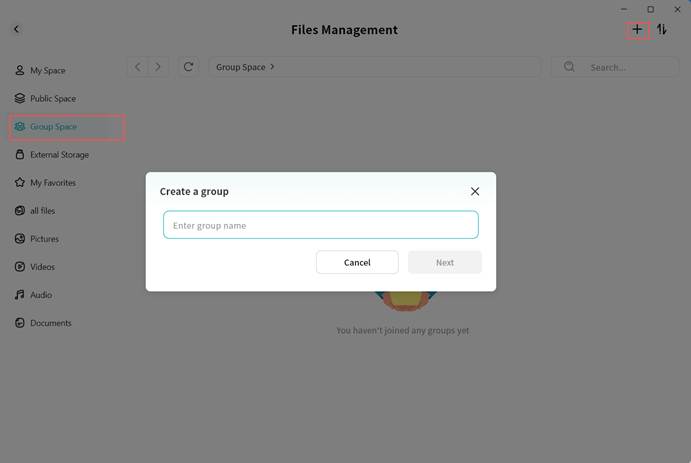Open the Videos category

(42, 267)
